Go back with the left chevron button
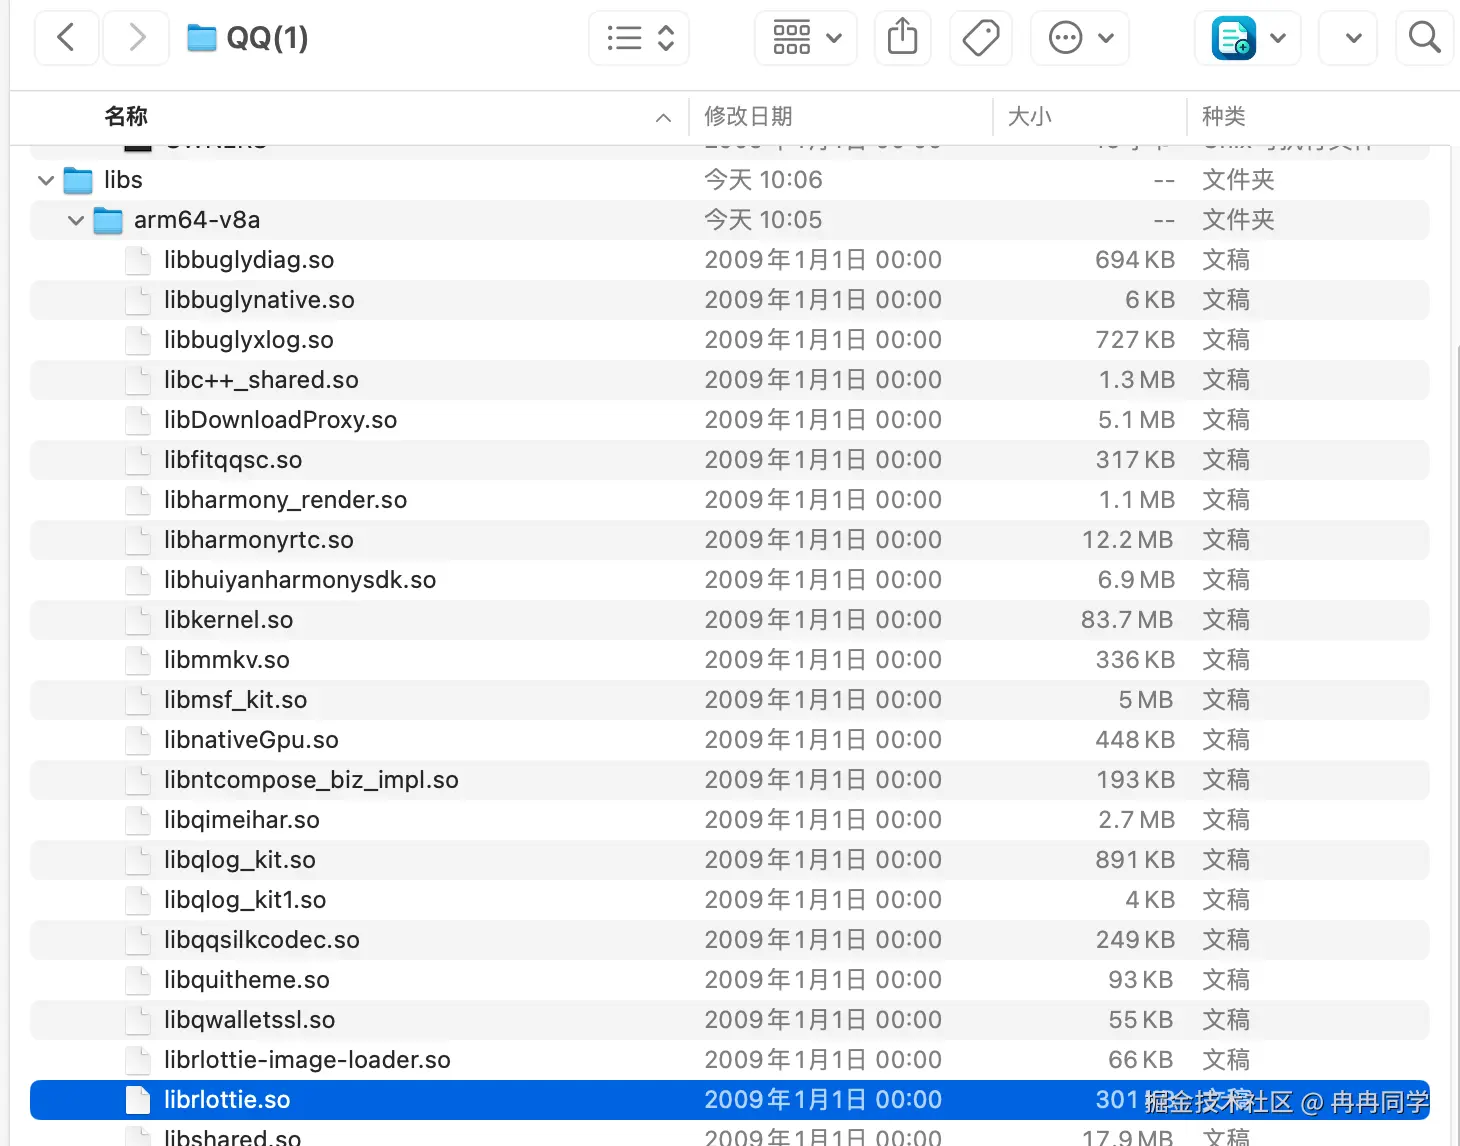 tap(66, 38)
